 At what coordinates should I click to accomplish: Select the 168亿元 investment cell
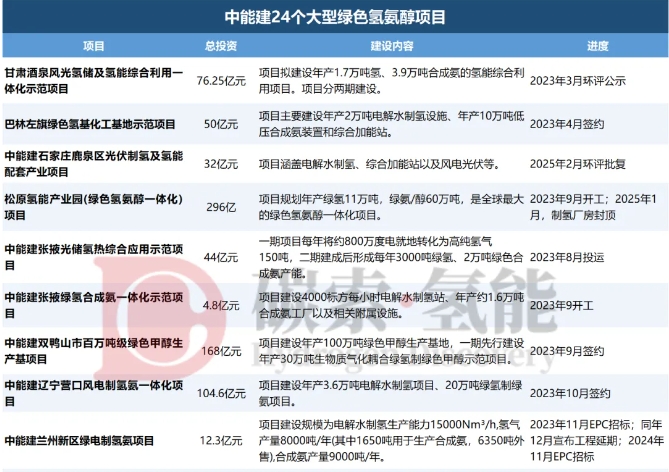tap(221, 350)
